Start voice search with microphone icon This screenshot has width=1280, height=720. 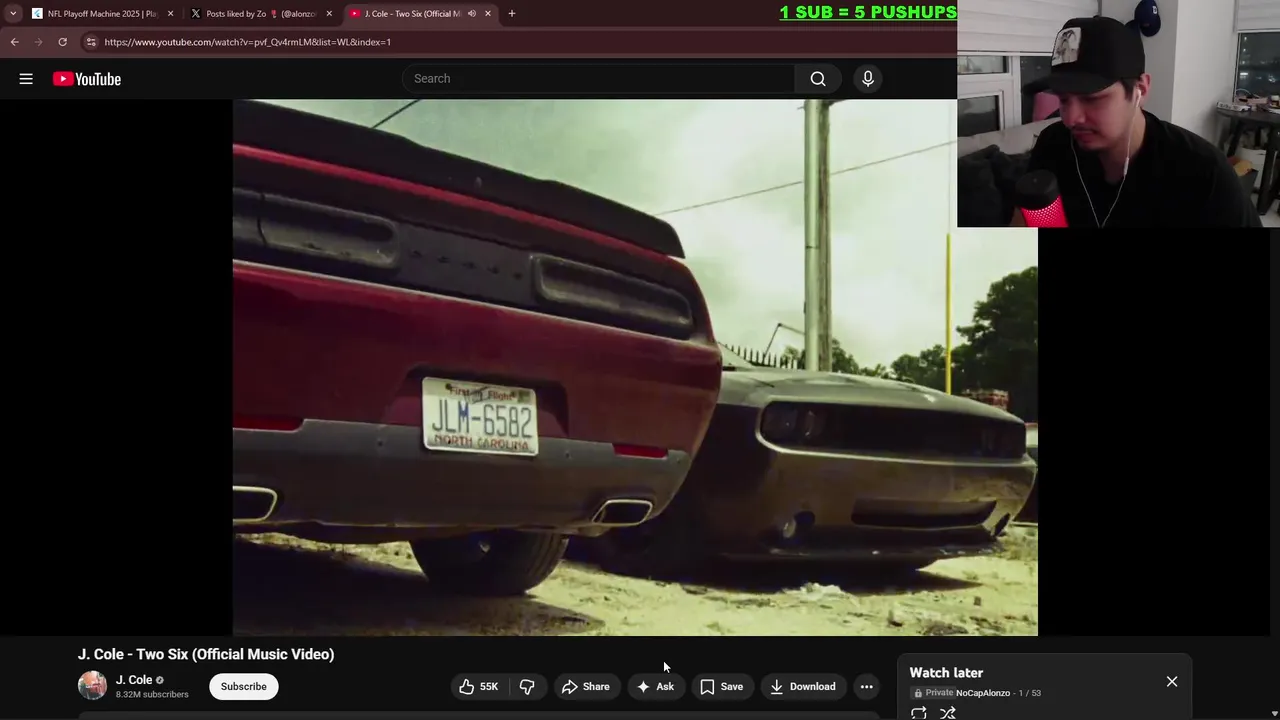click(868, 79)
